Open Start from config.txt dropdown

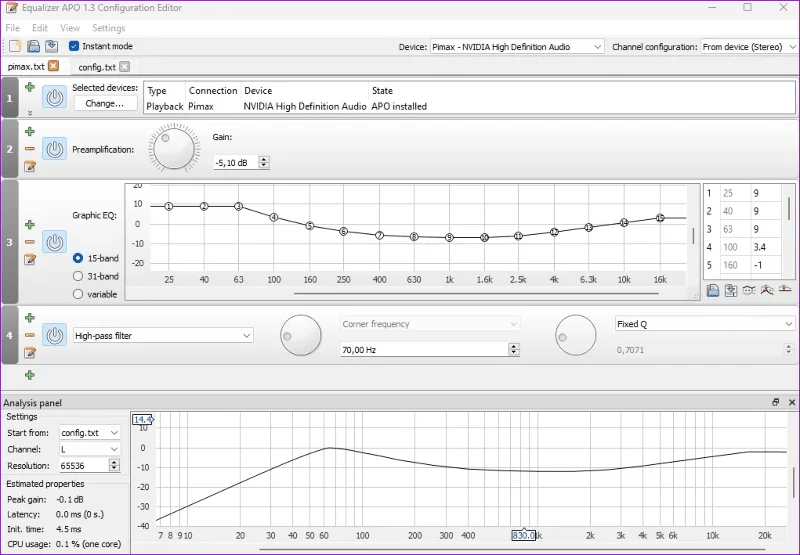90,433
